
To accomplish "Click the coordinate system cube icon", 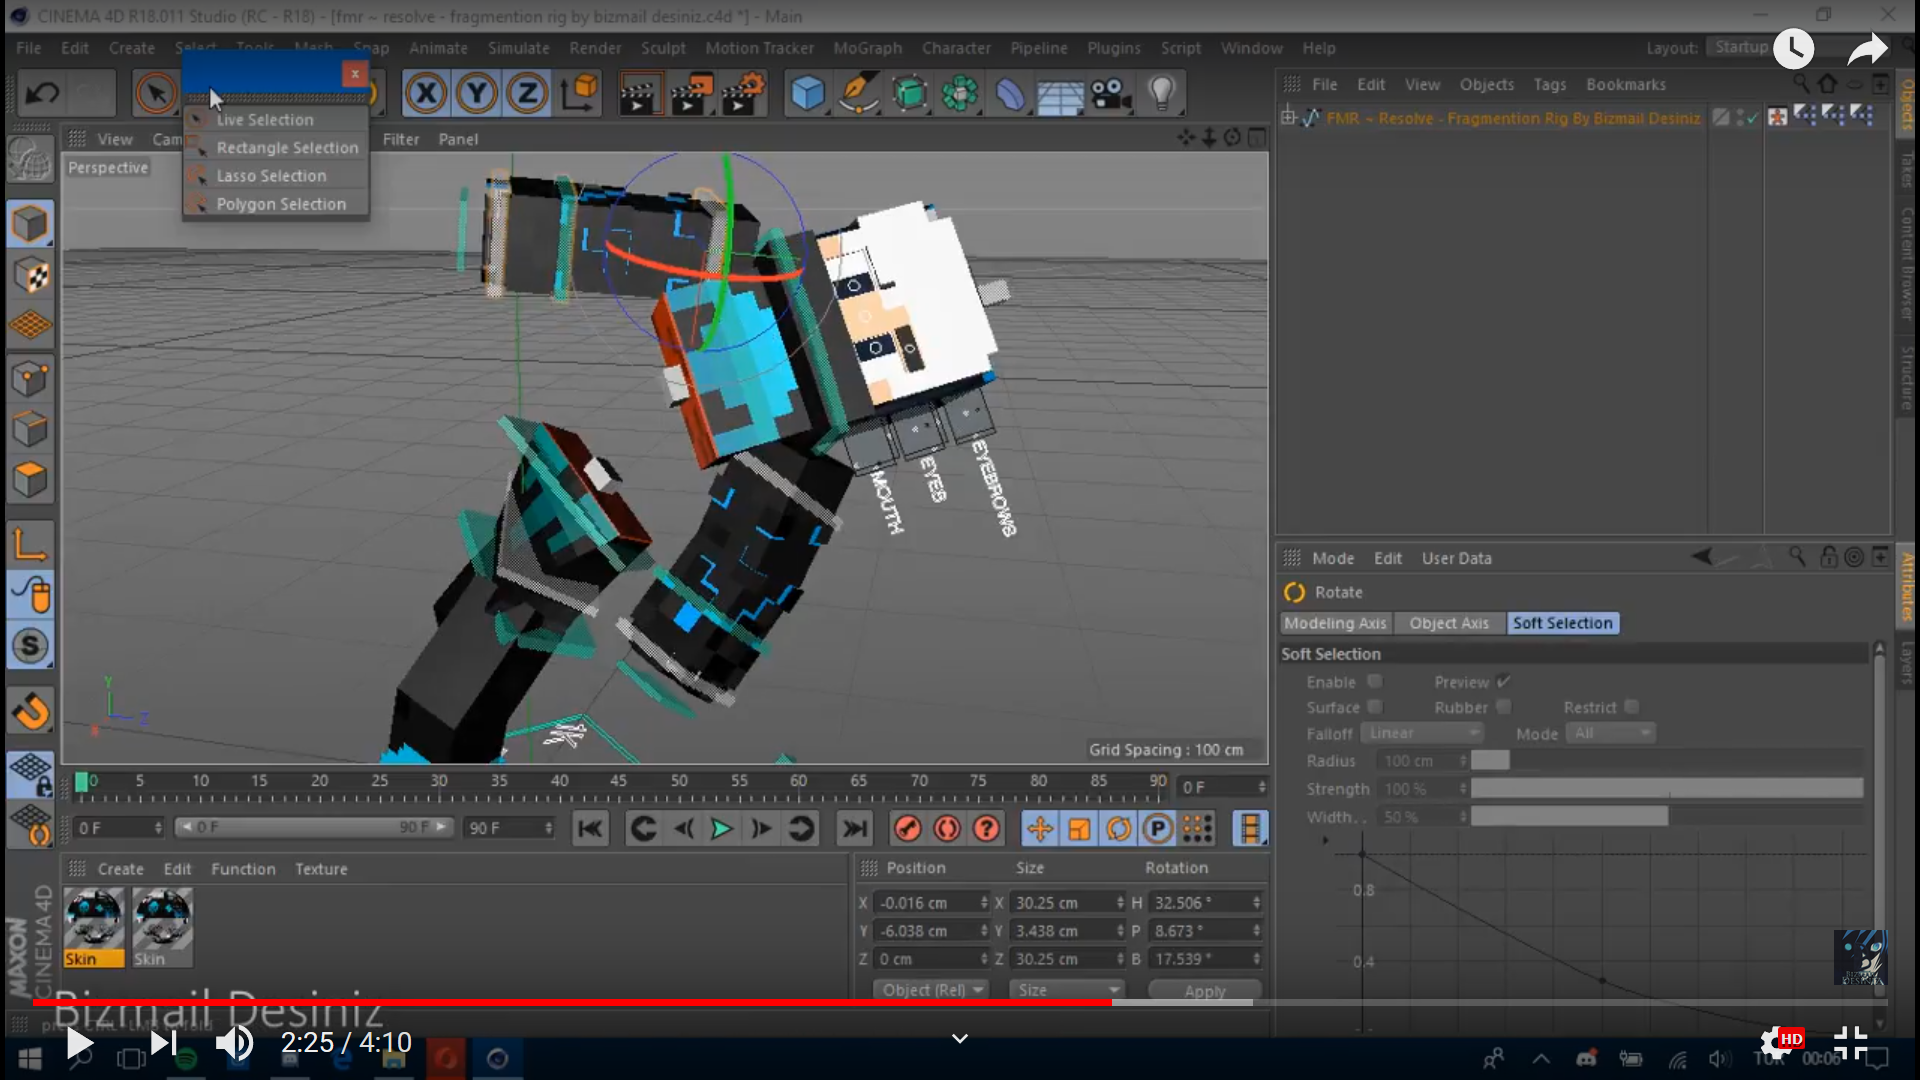I will click(579, 93).
